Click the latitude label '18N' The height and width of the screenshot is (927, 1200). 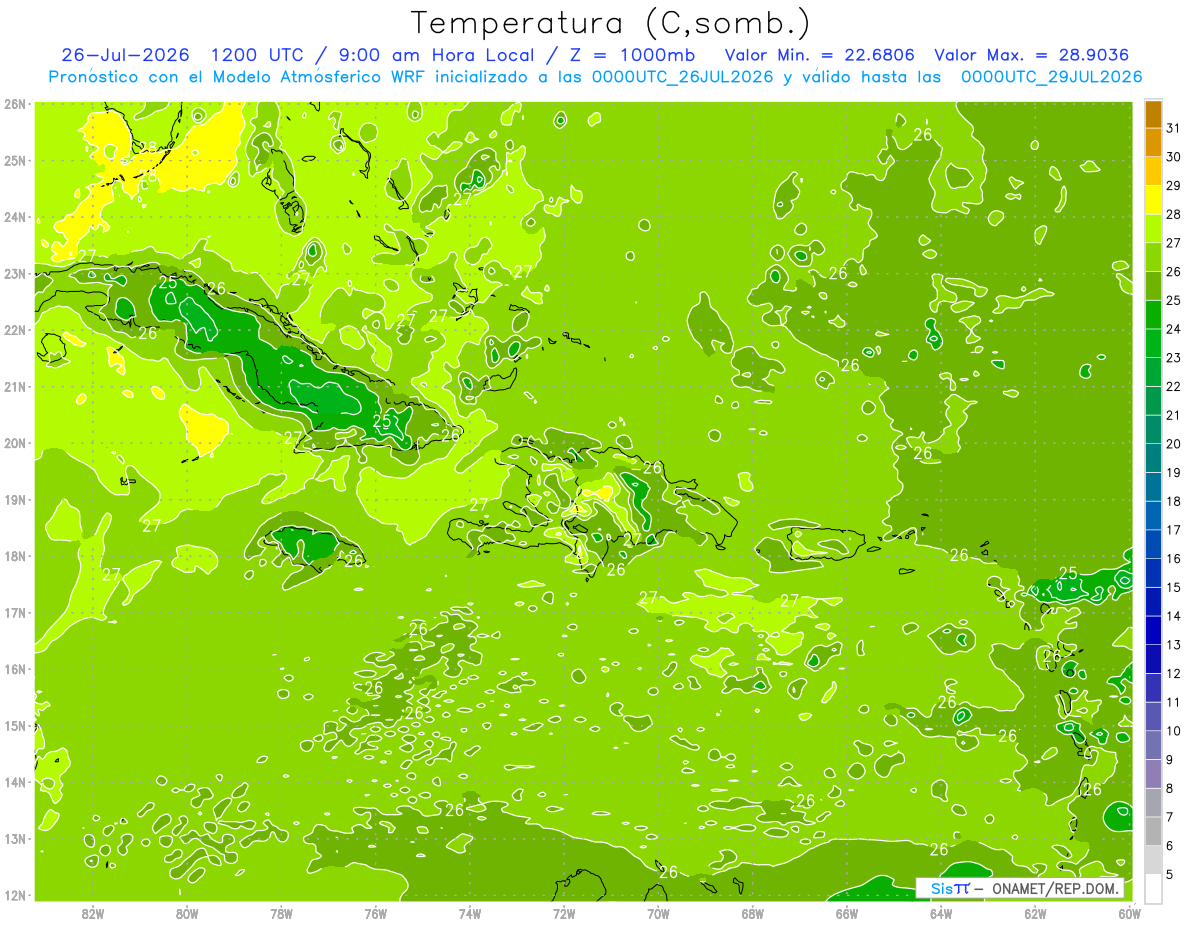pyautogui.click(x=15, y=556)
